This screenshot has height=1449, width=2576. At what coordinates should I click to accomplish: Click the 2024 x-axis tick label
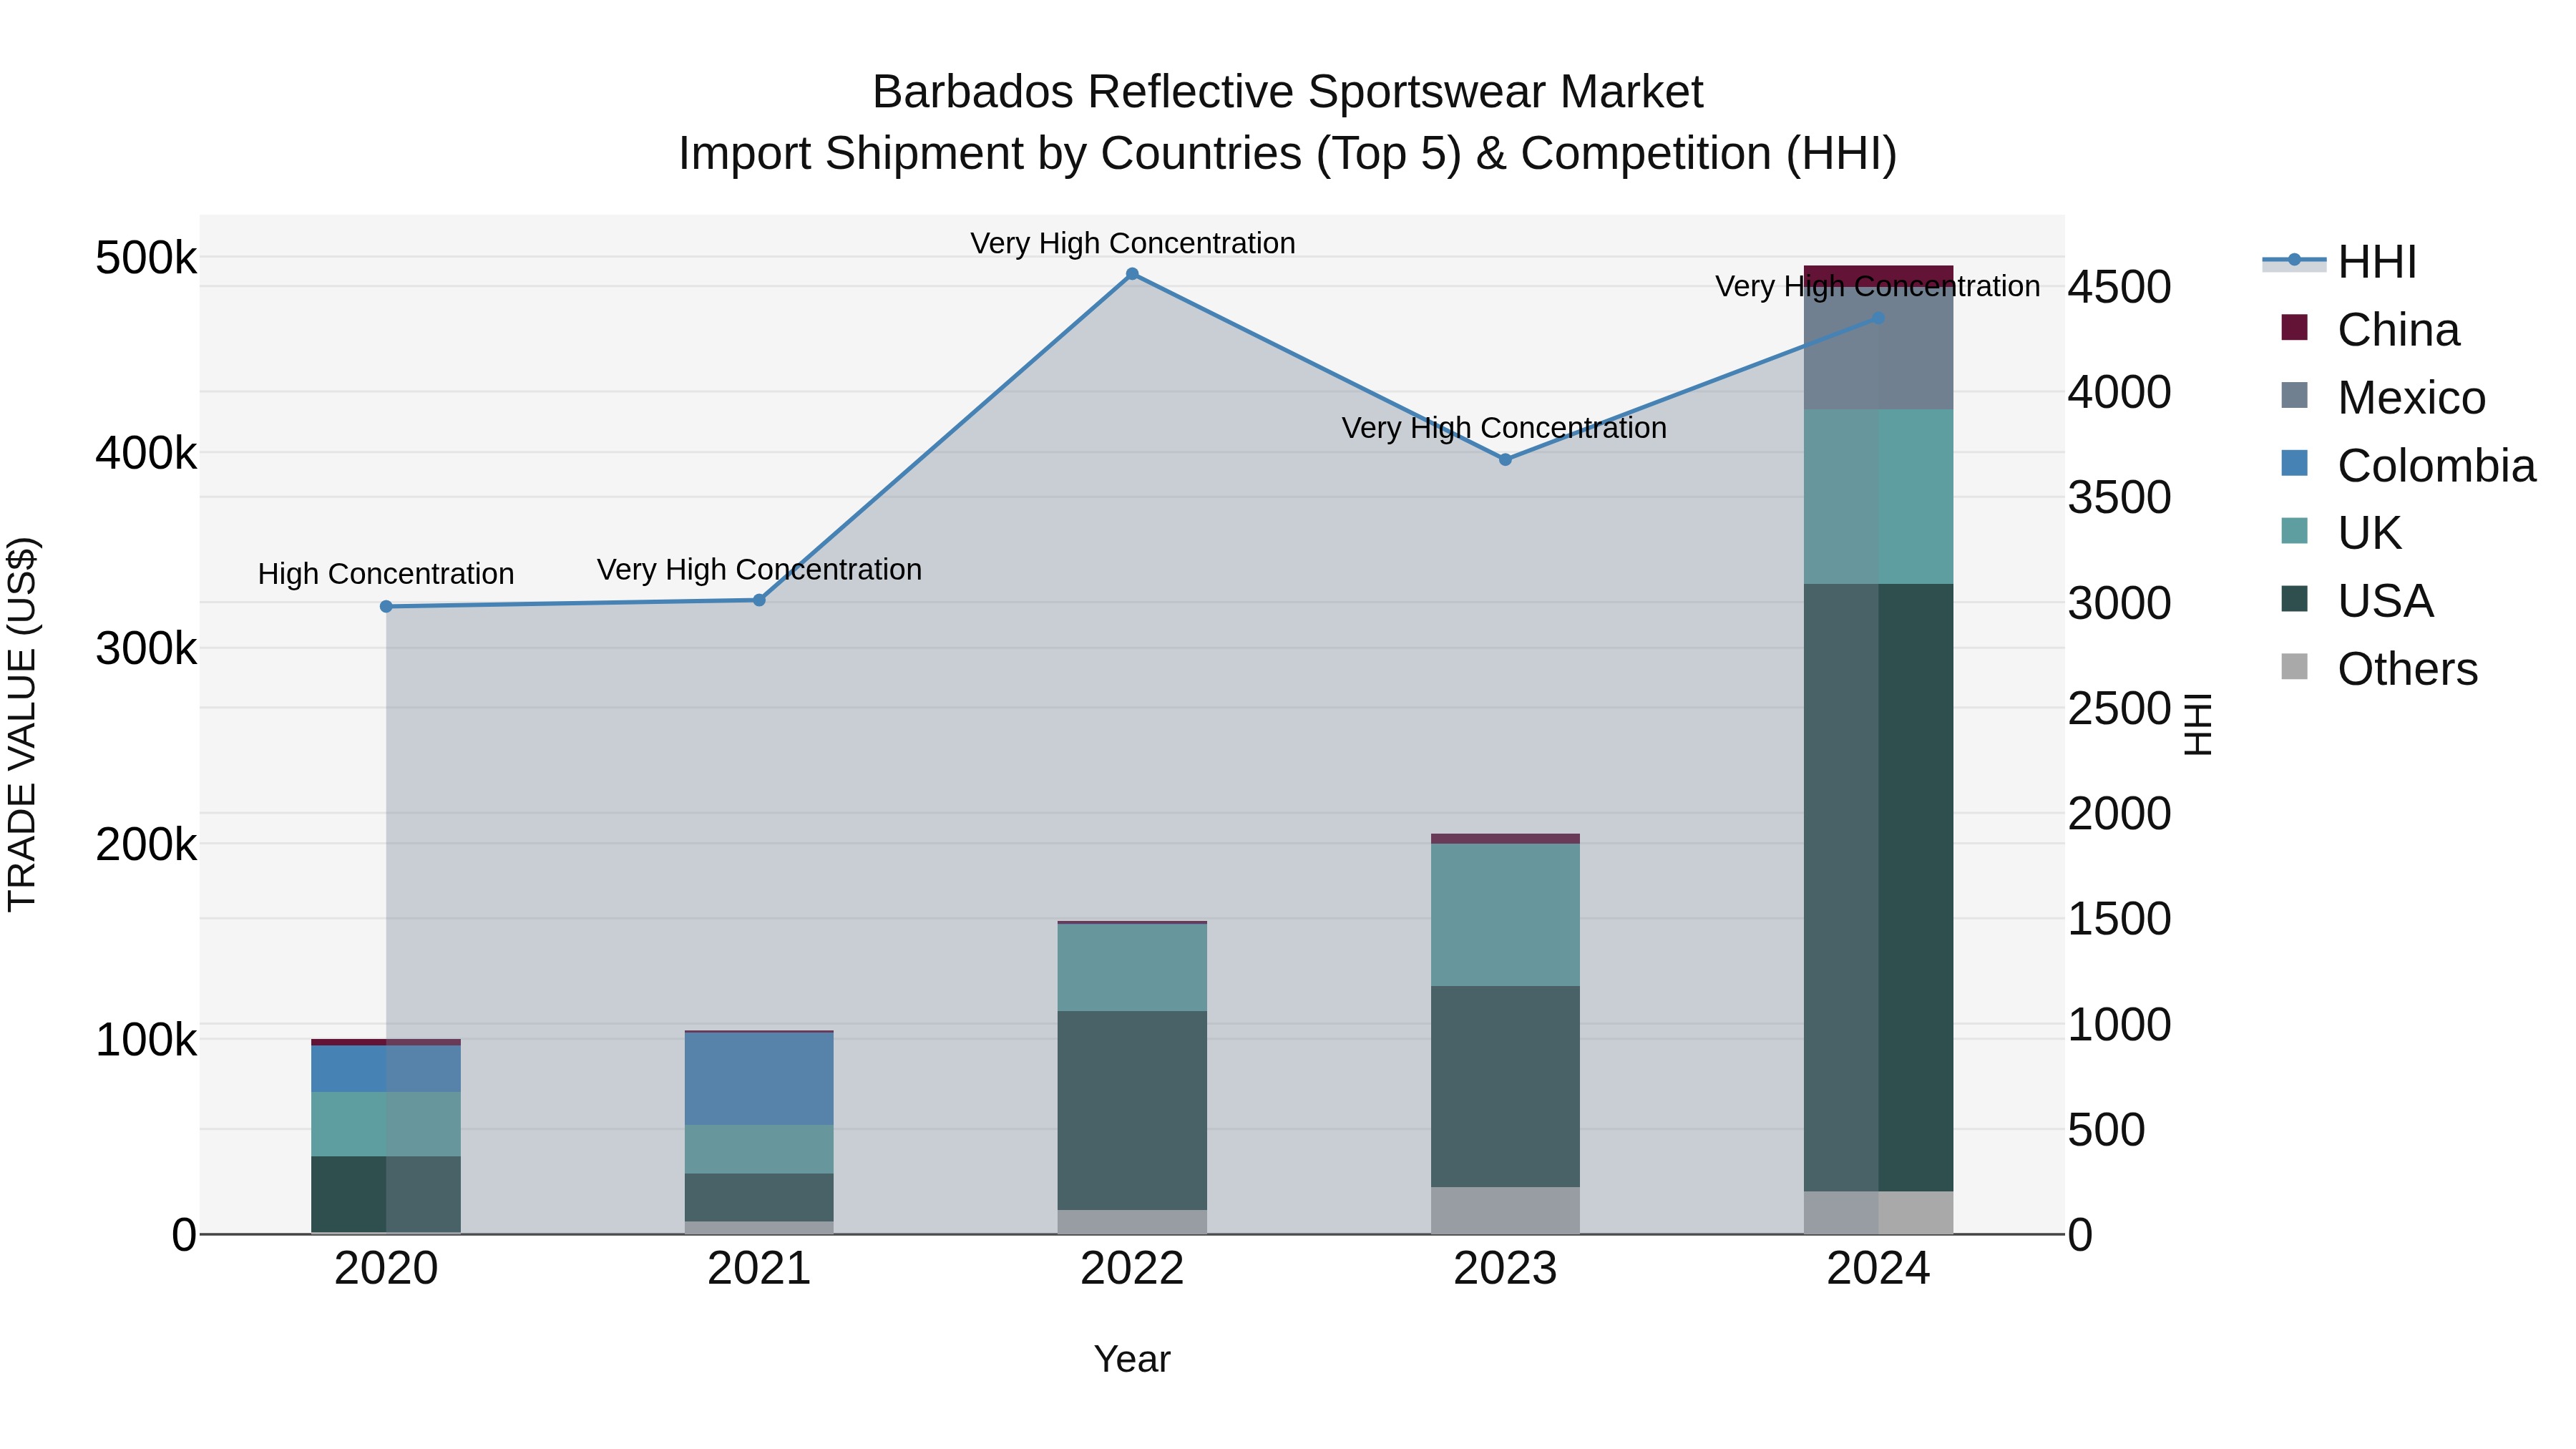pos(1878,1269)
